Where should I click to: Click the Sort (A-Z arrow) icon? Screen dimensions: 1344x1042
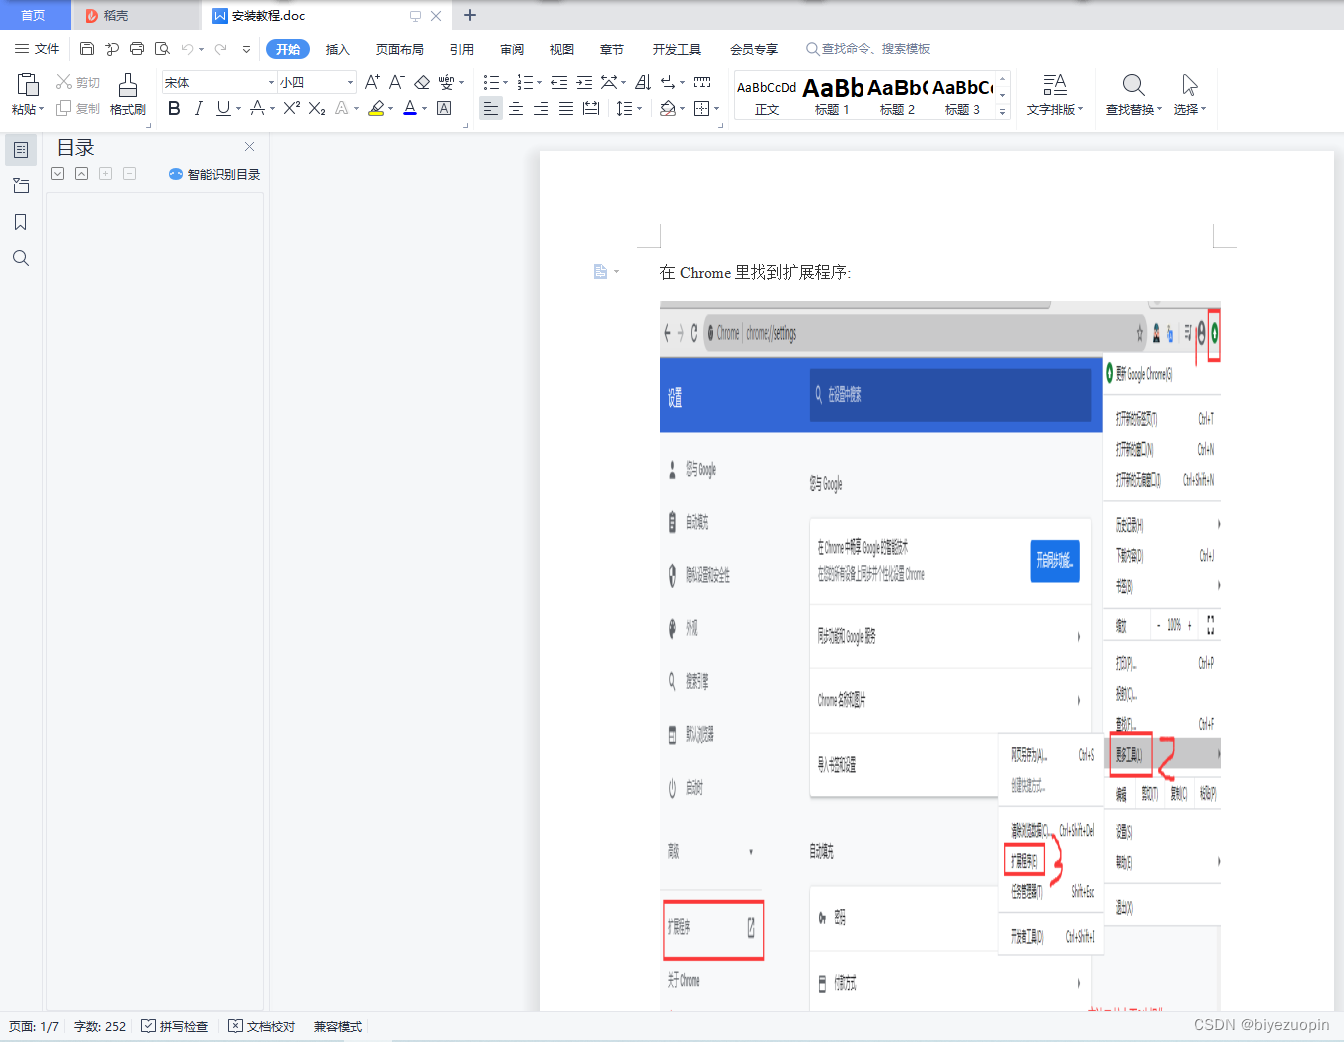[643, 82]
